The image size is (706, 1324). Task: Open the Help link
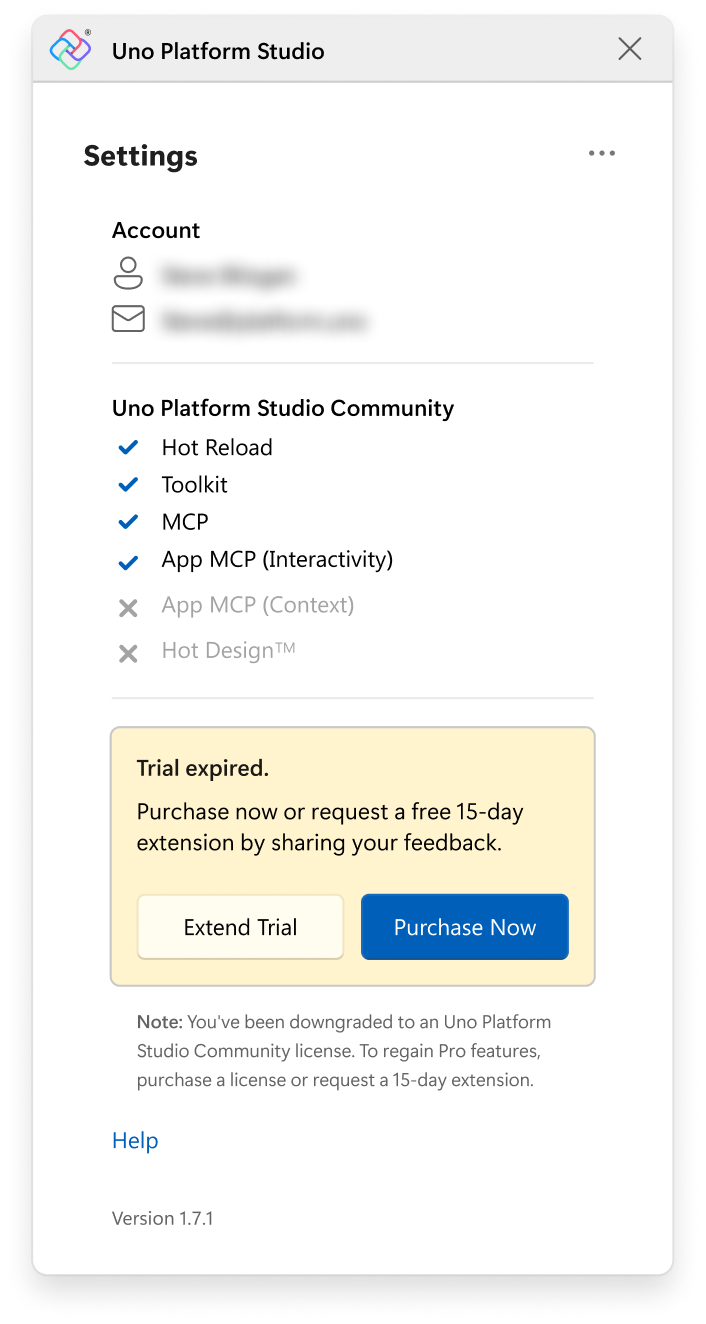(x=135, y=1141)
